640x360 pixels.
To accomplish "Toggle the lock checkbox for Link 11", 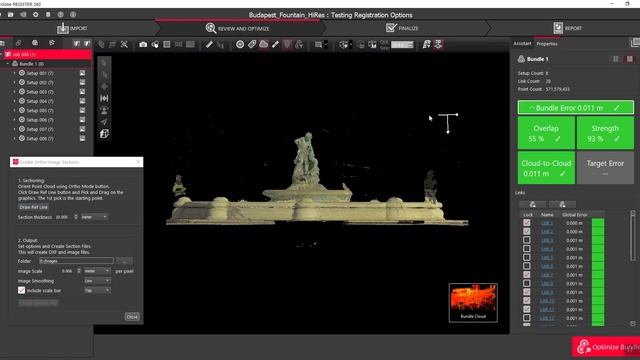I will pyautogui.click(x=527, y=309).
